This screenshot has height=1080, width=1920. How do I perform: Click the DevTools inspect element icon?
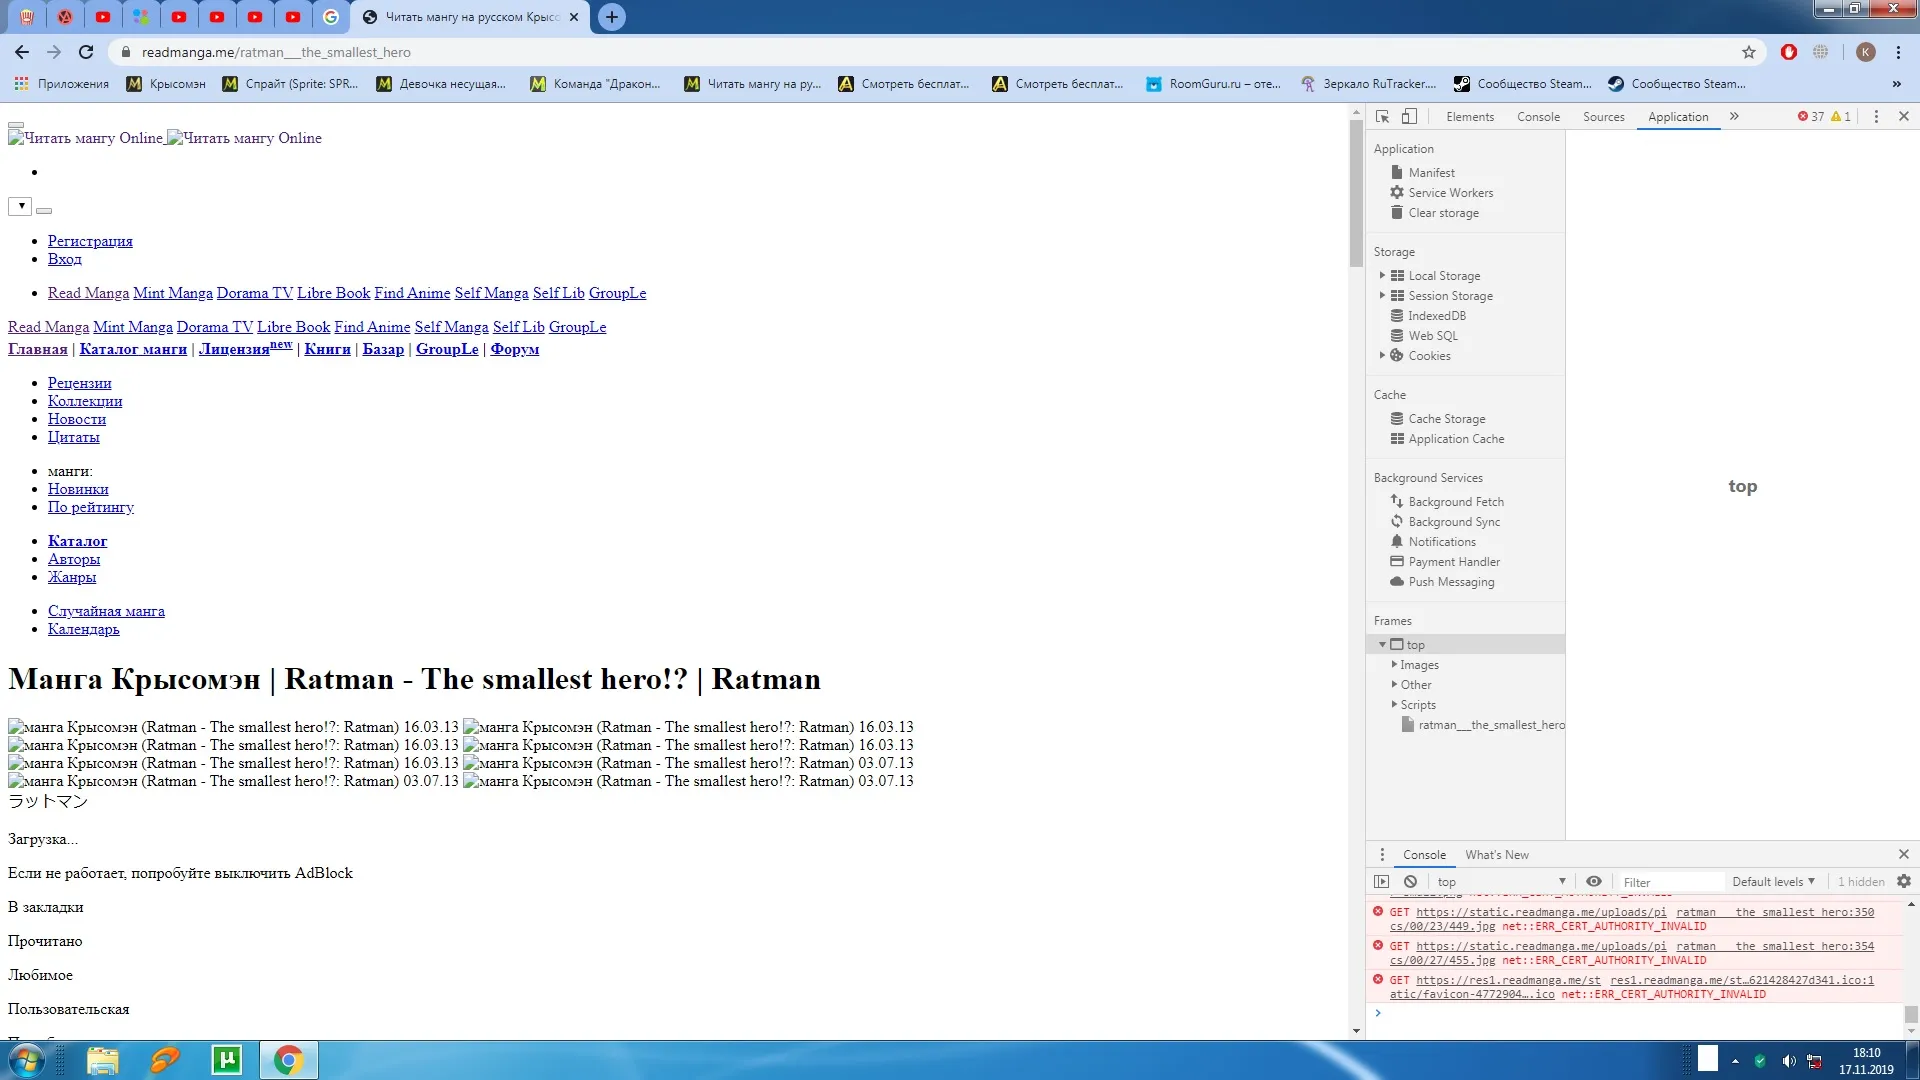1382,117
